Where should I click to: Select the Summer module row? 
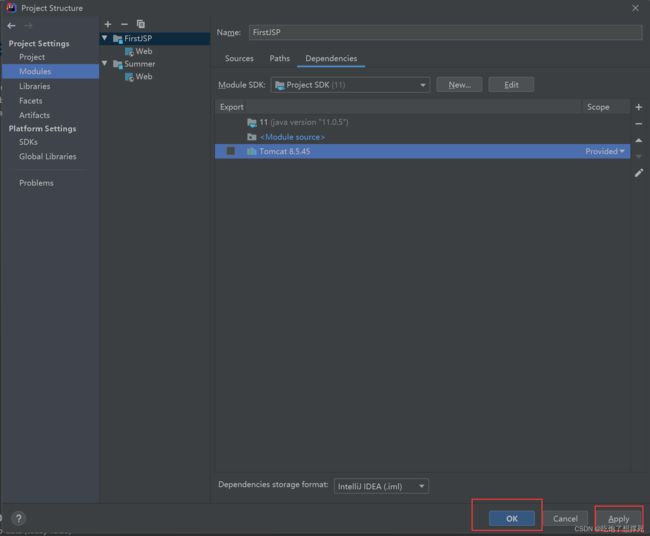[x=155, y=64]
